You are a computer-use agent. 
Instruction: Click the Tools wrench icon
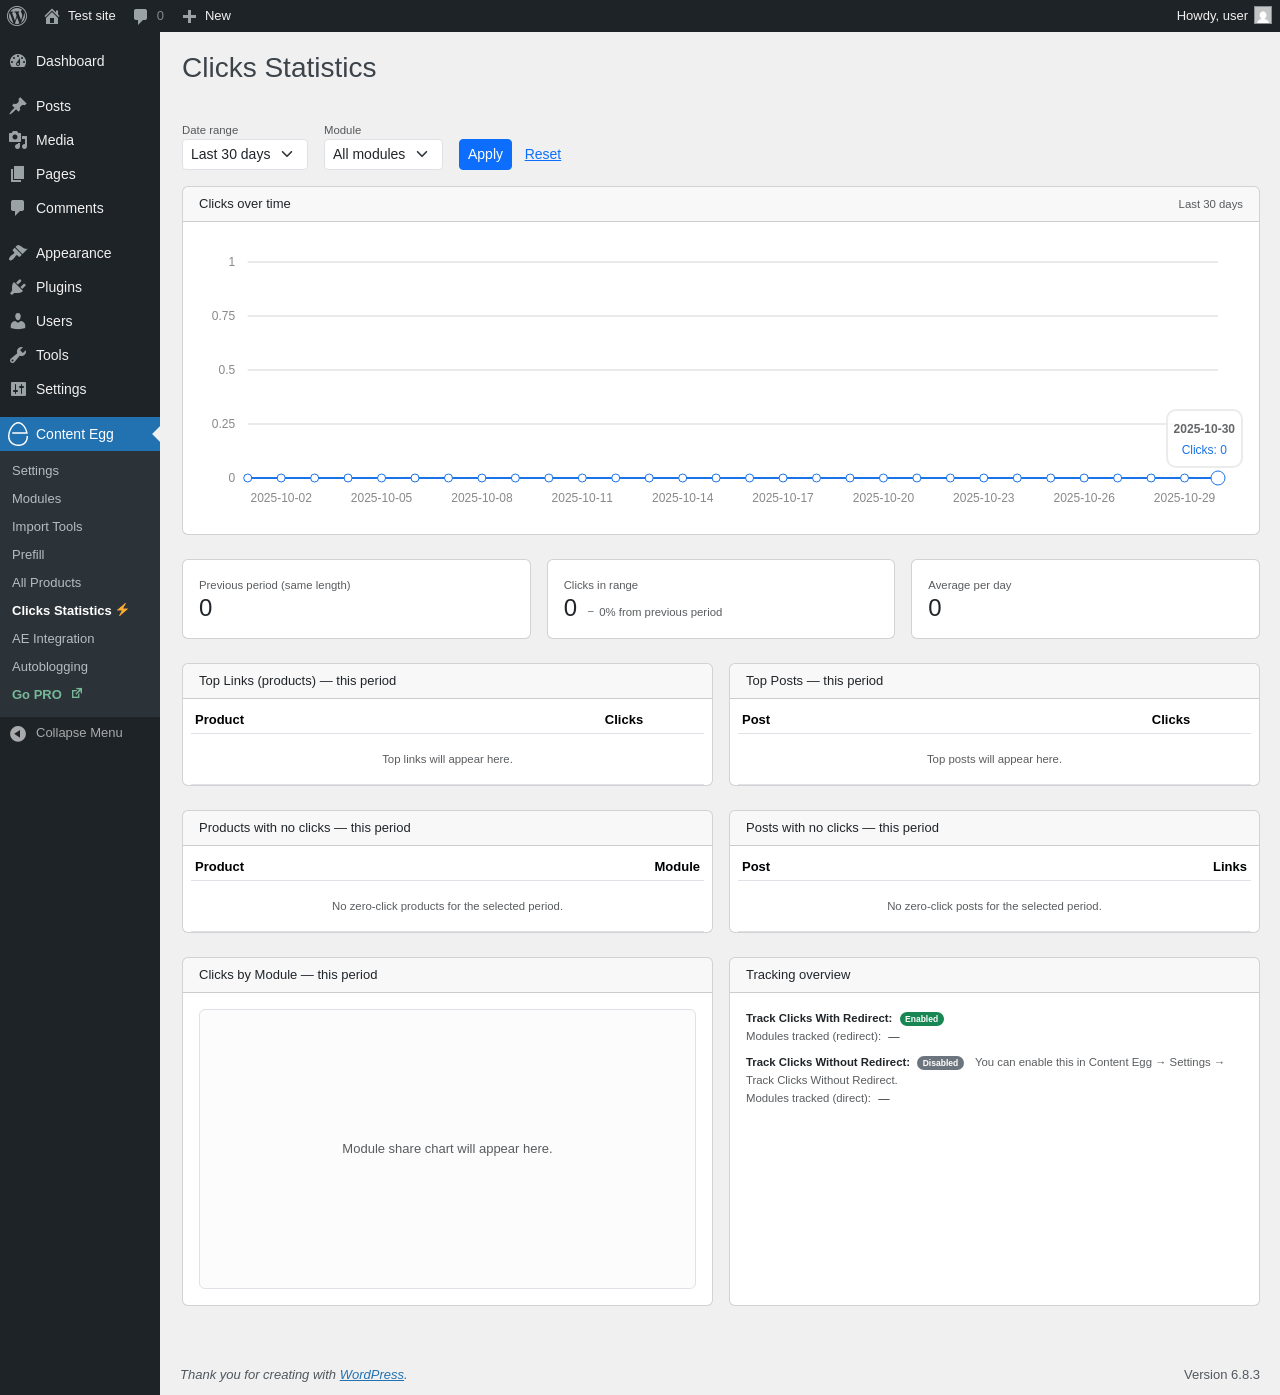(x=18, y=355)
